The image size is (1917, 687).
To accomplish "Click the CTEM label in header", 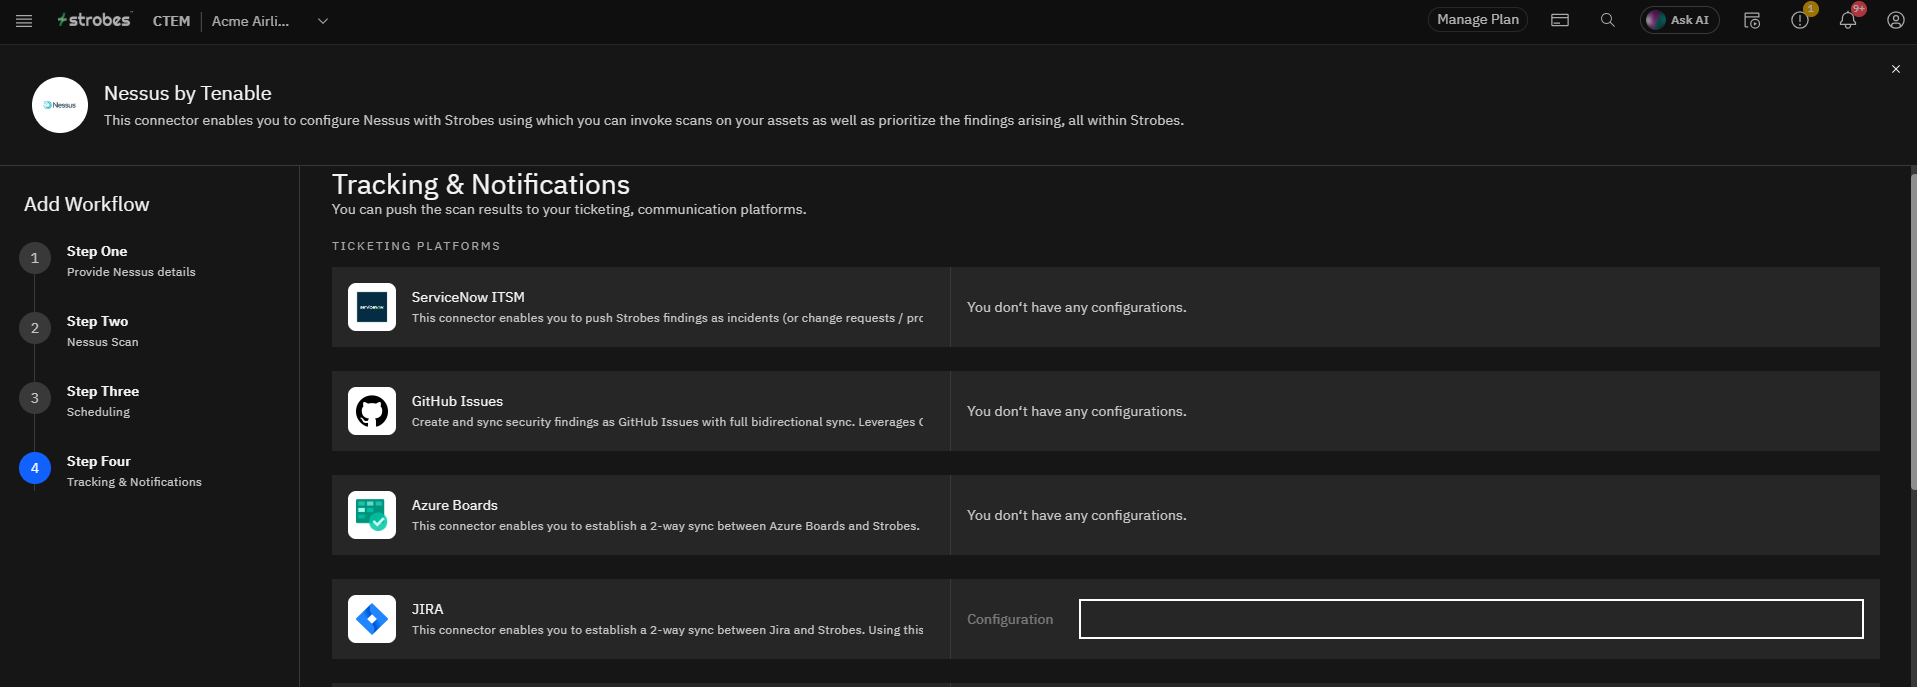I will point(171,21).
